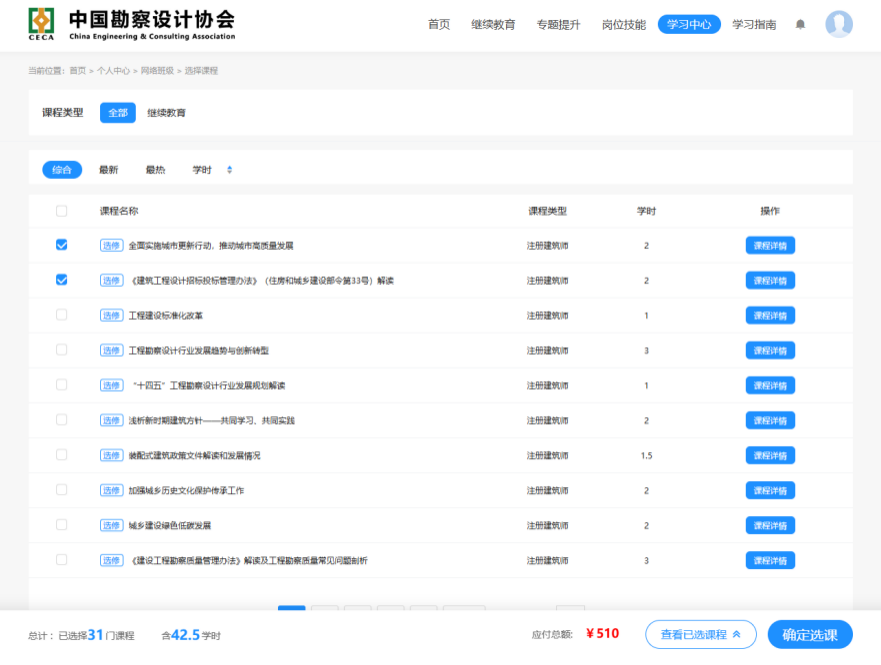Click the 操作 column header

pos(770,211)
